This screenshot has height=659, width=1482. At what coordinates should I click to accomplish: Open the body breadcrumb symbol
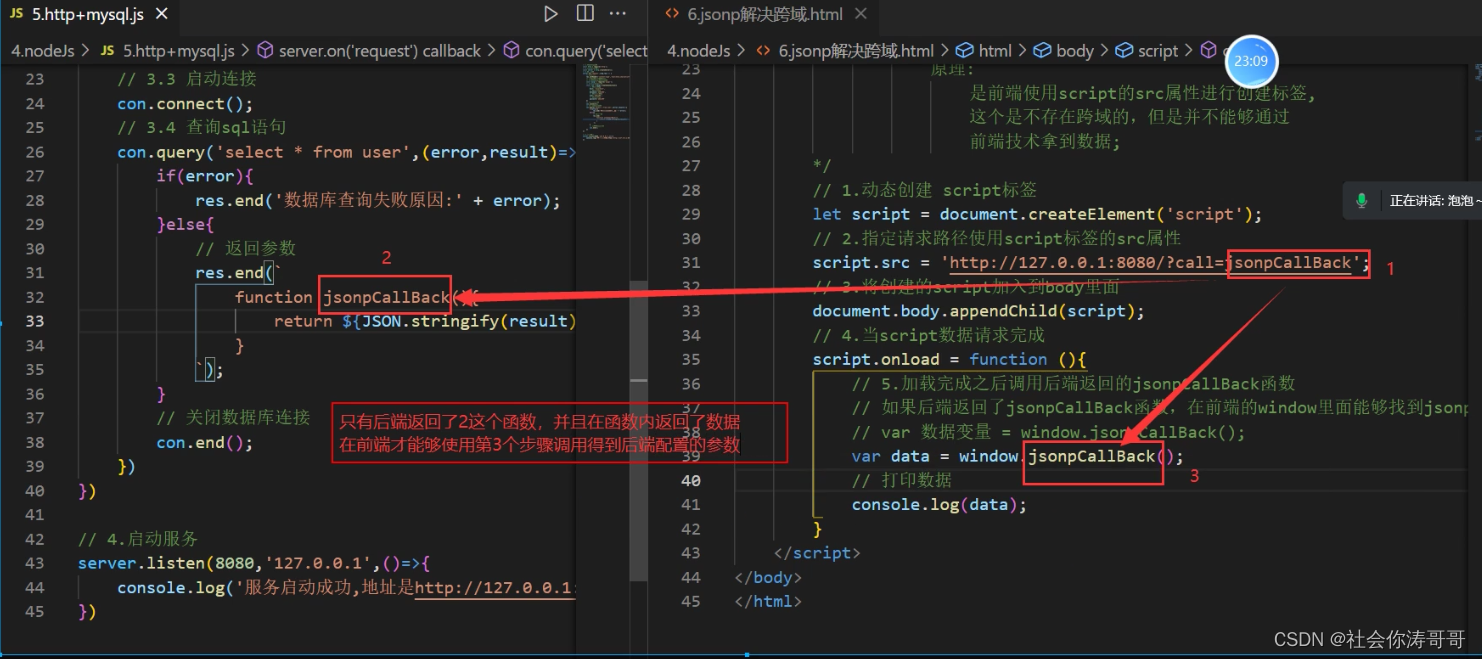[x=1063, y=50]
